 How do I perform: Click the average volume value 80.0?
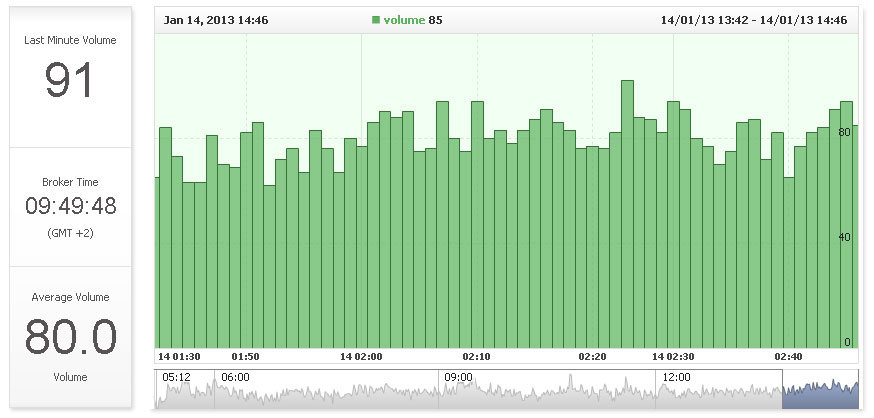pos(71,337)
